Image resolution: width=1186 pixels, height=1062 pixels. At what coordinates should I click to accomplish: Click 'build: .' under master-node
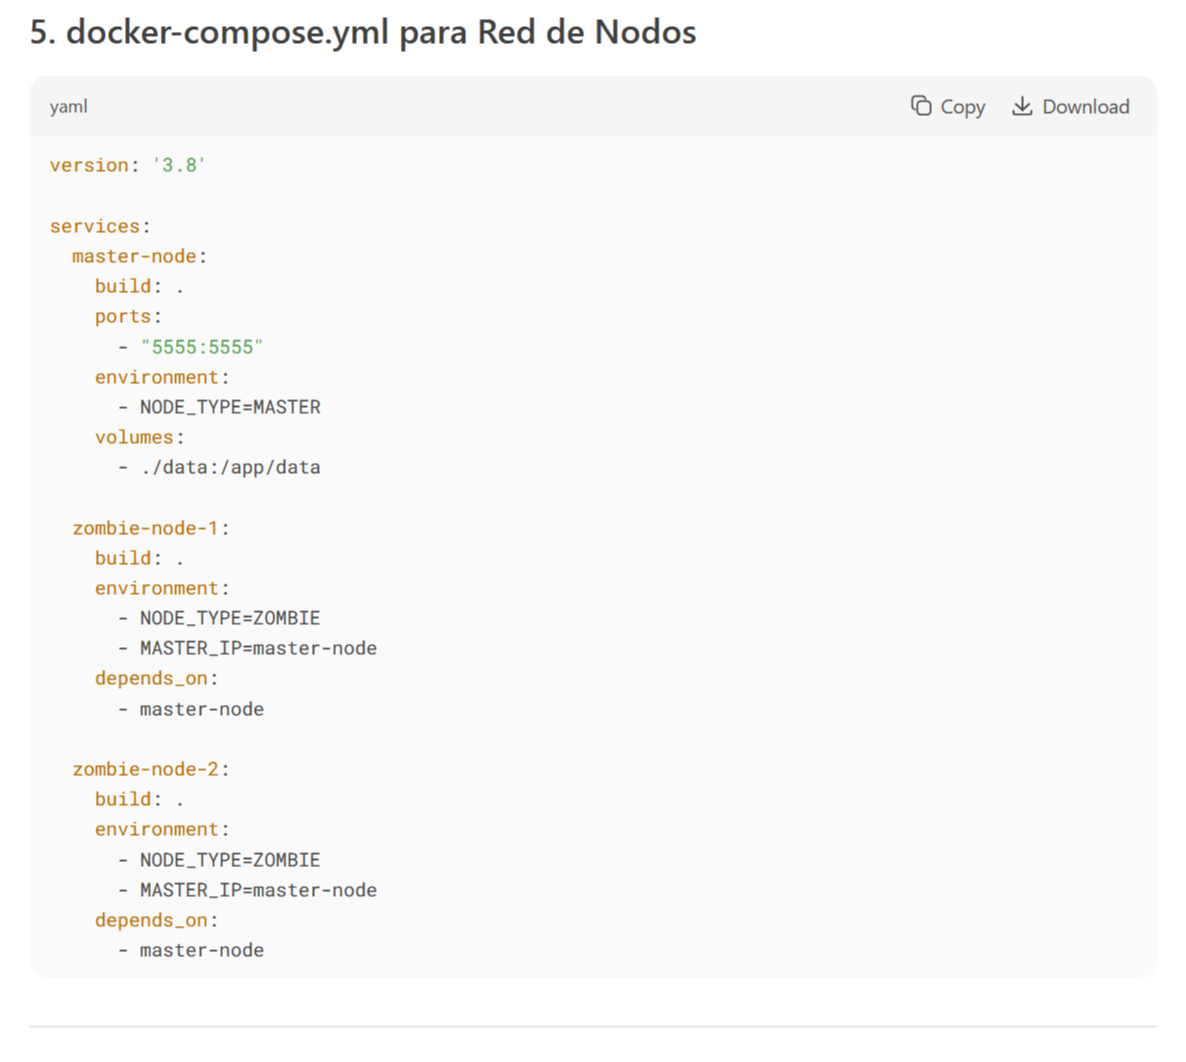pyautogui.click(x=139, y=286)
